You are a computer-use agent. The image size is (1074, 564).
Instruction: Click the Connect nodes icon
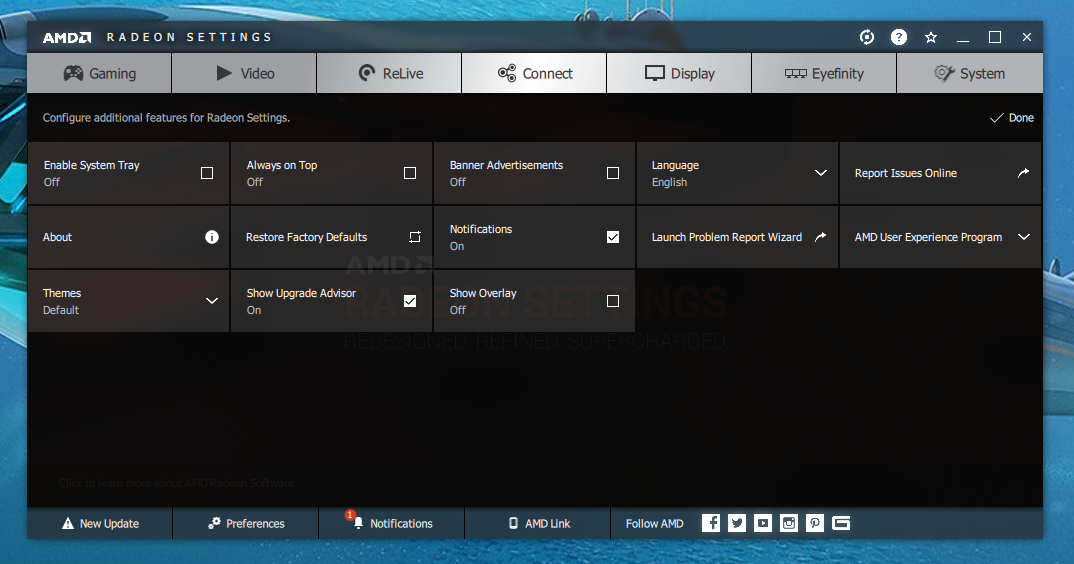pyautogui.click(x=507, y=73)
